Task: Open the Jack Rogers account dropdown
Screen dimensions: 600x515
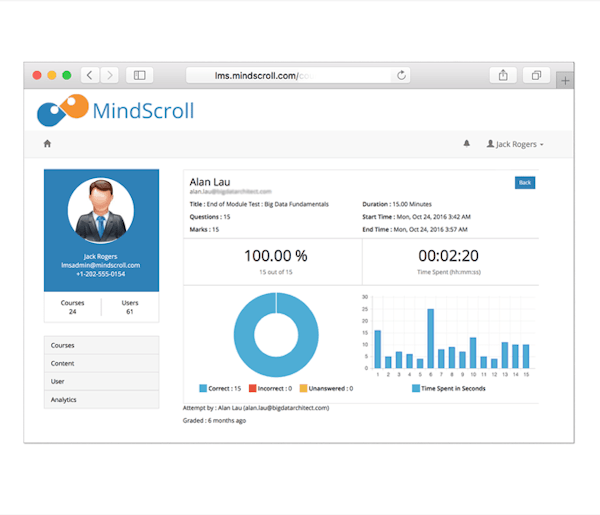Action: 515,144
